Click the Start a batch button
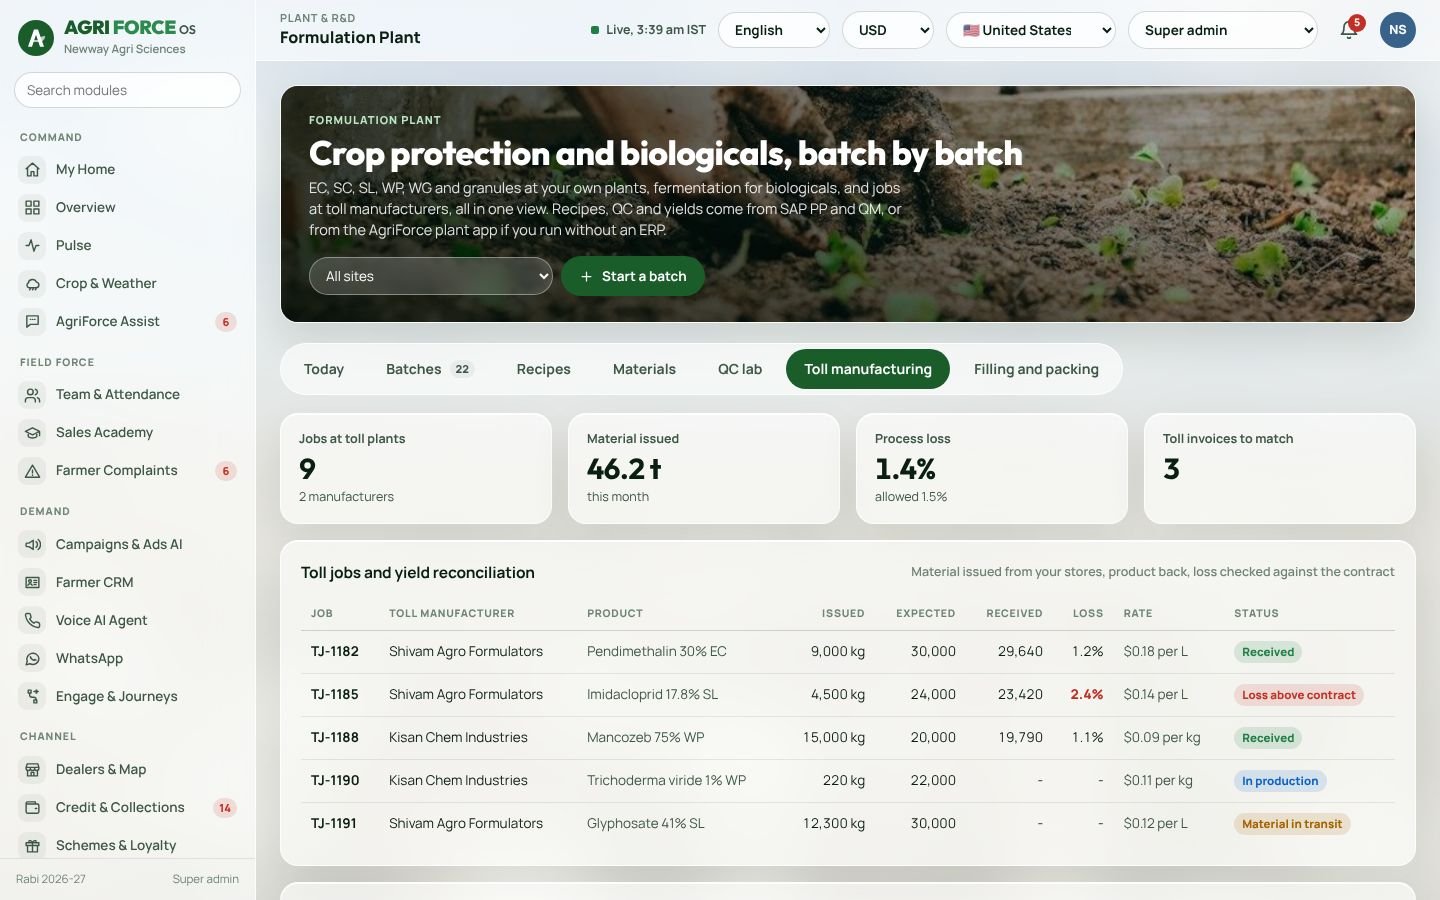Screen dimensions: 1440x900 pos(633,276)
